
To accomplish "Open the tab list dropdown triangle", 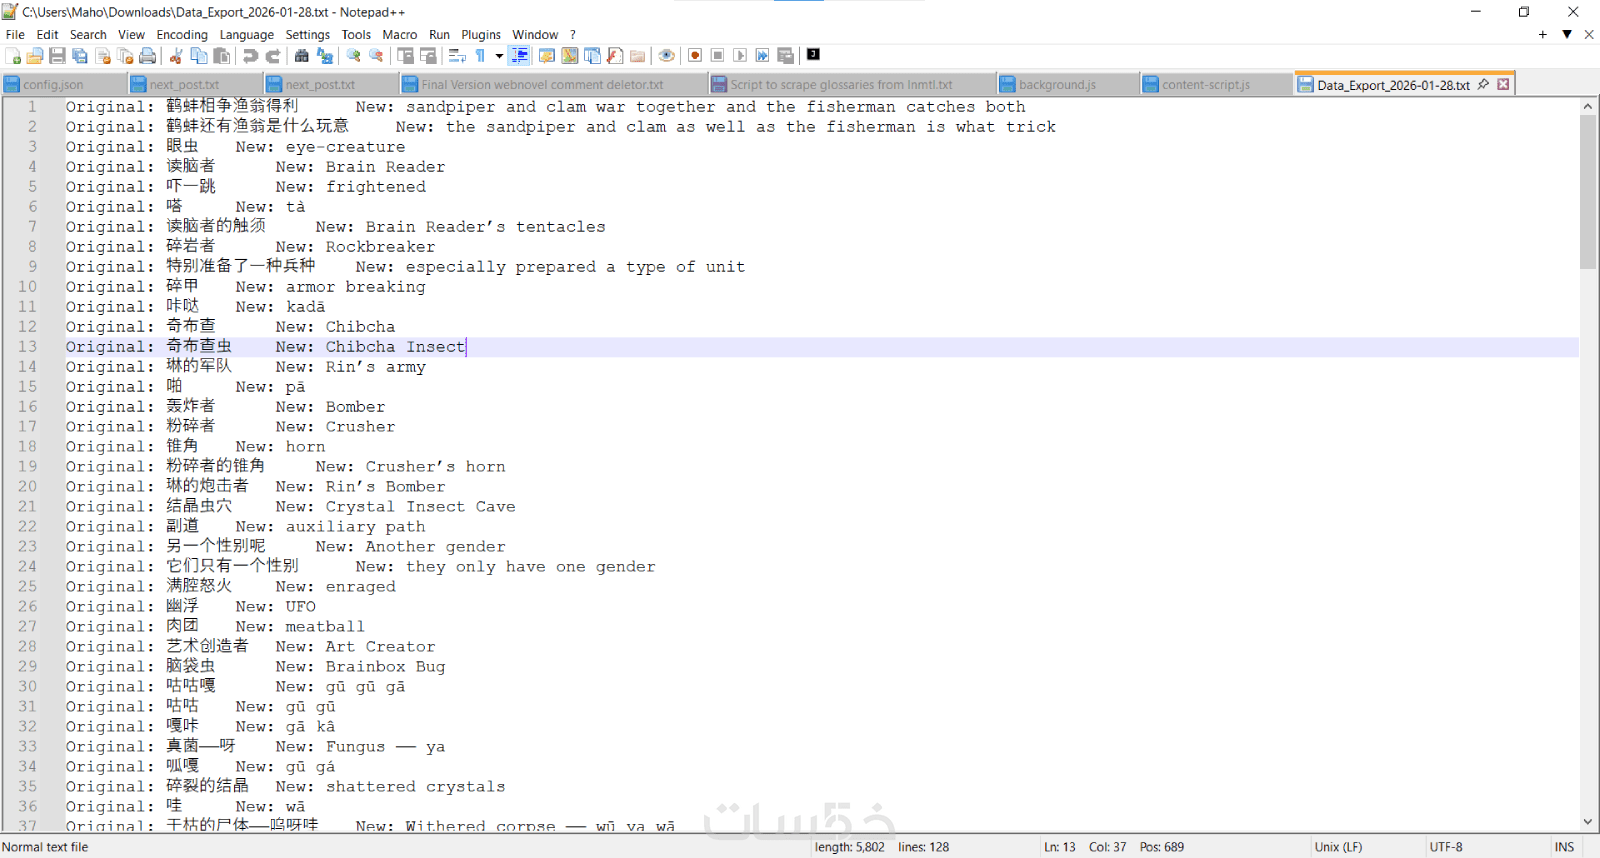I will (1567, 34).
